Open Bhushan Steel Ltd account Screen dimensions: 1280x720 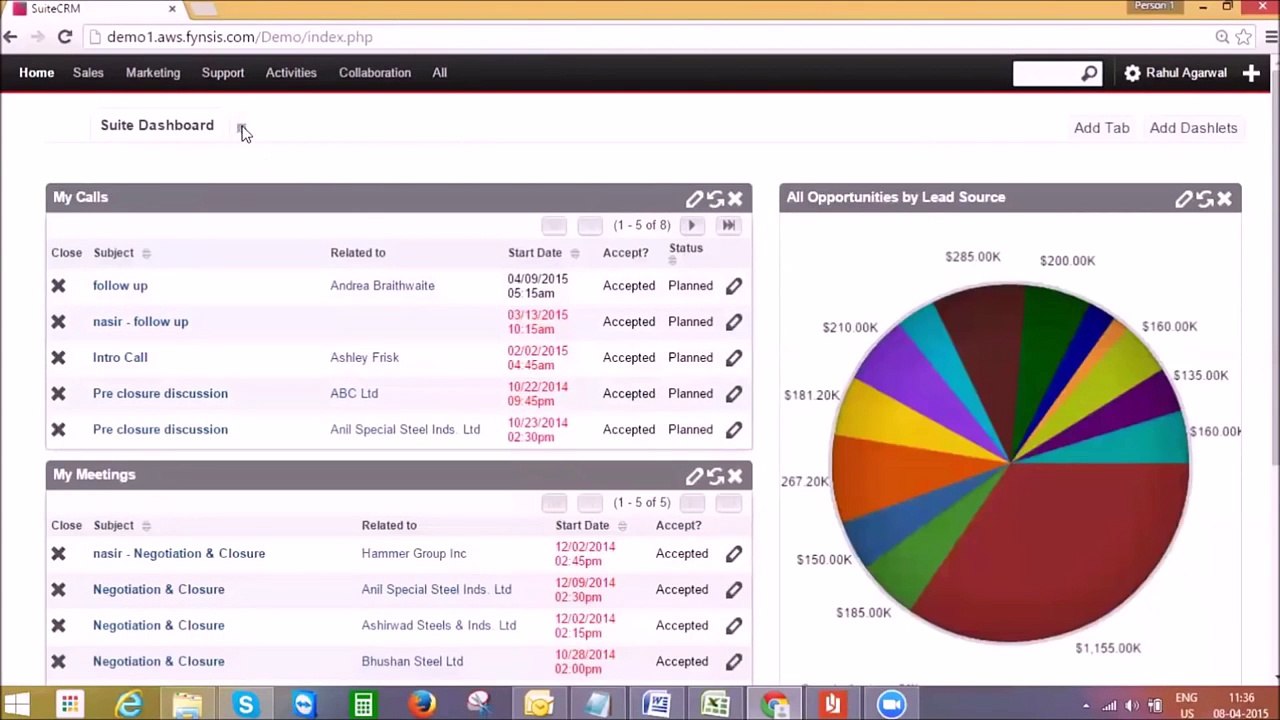tap(412, 662)
